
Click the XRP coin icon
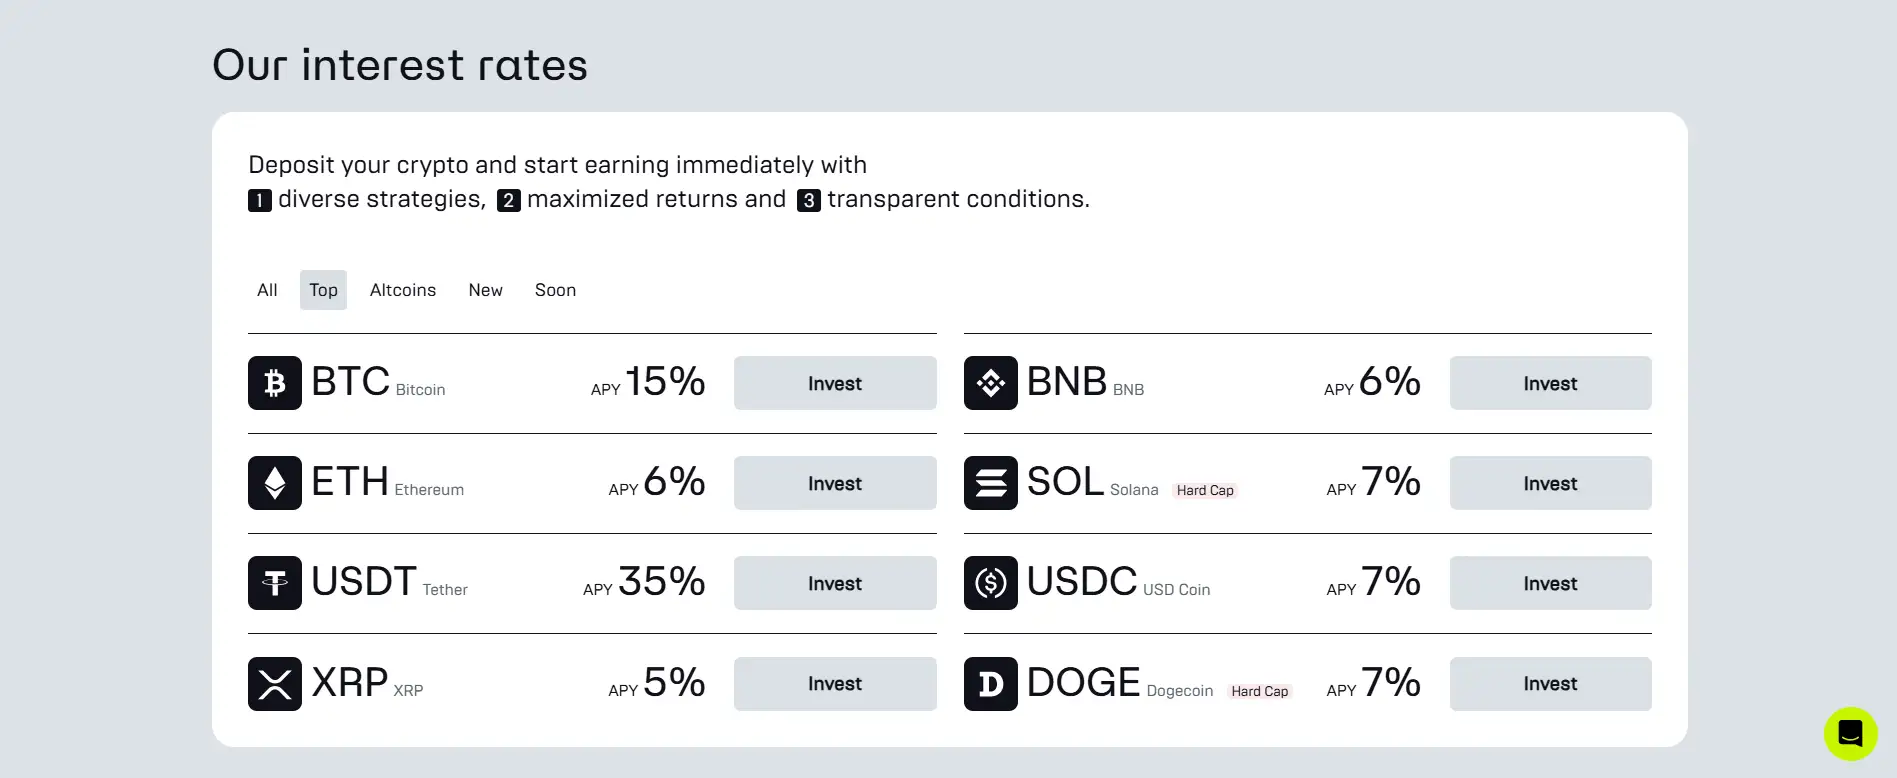pos(275,684)
